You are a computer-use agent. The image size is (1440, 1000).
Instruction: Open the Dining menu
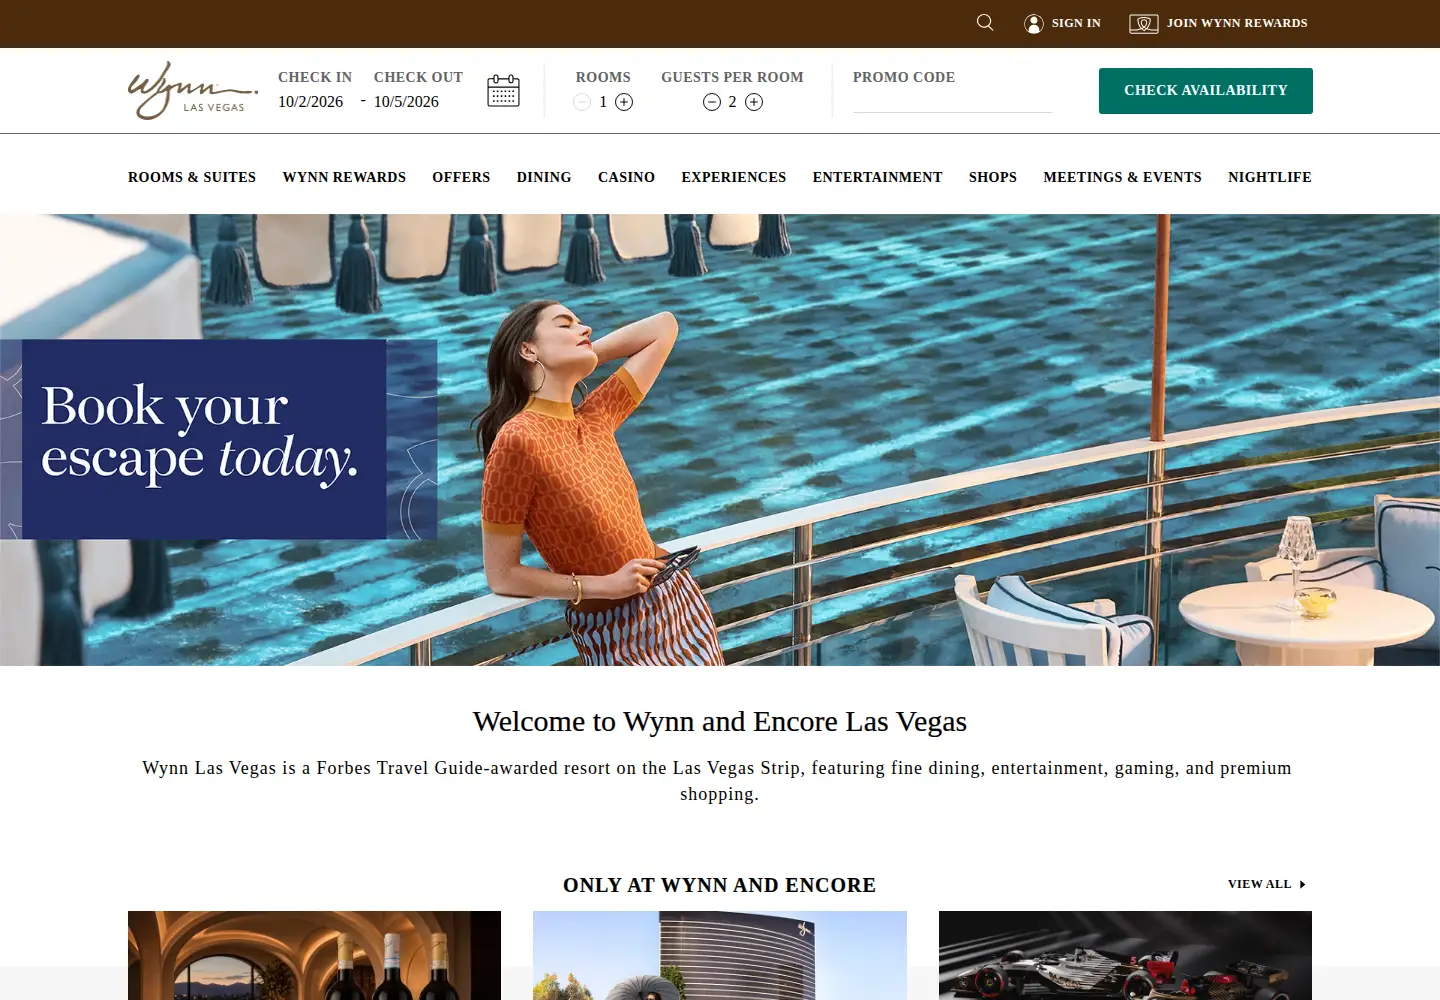(x=544, y=177)
